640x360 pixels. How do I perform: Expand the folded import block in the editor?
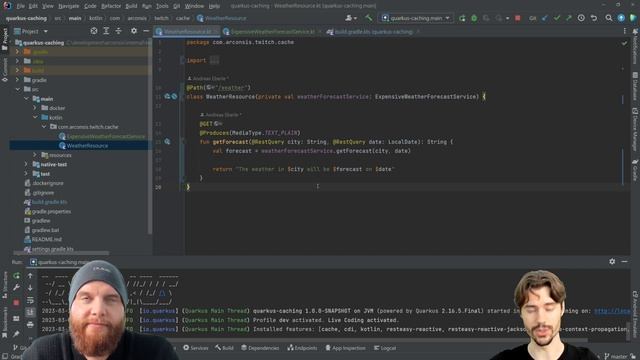point(214,60)
